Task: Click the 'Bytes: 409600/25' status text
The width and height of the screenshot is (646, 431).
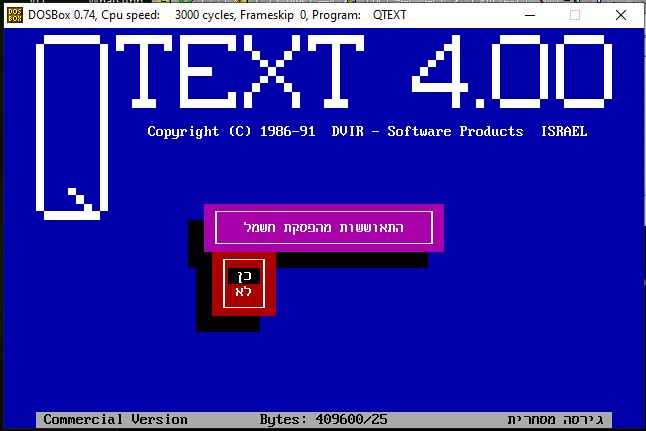Action: 323,419
